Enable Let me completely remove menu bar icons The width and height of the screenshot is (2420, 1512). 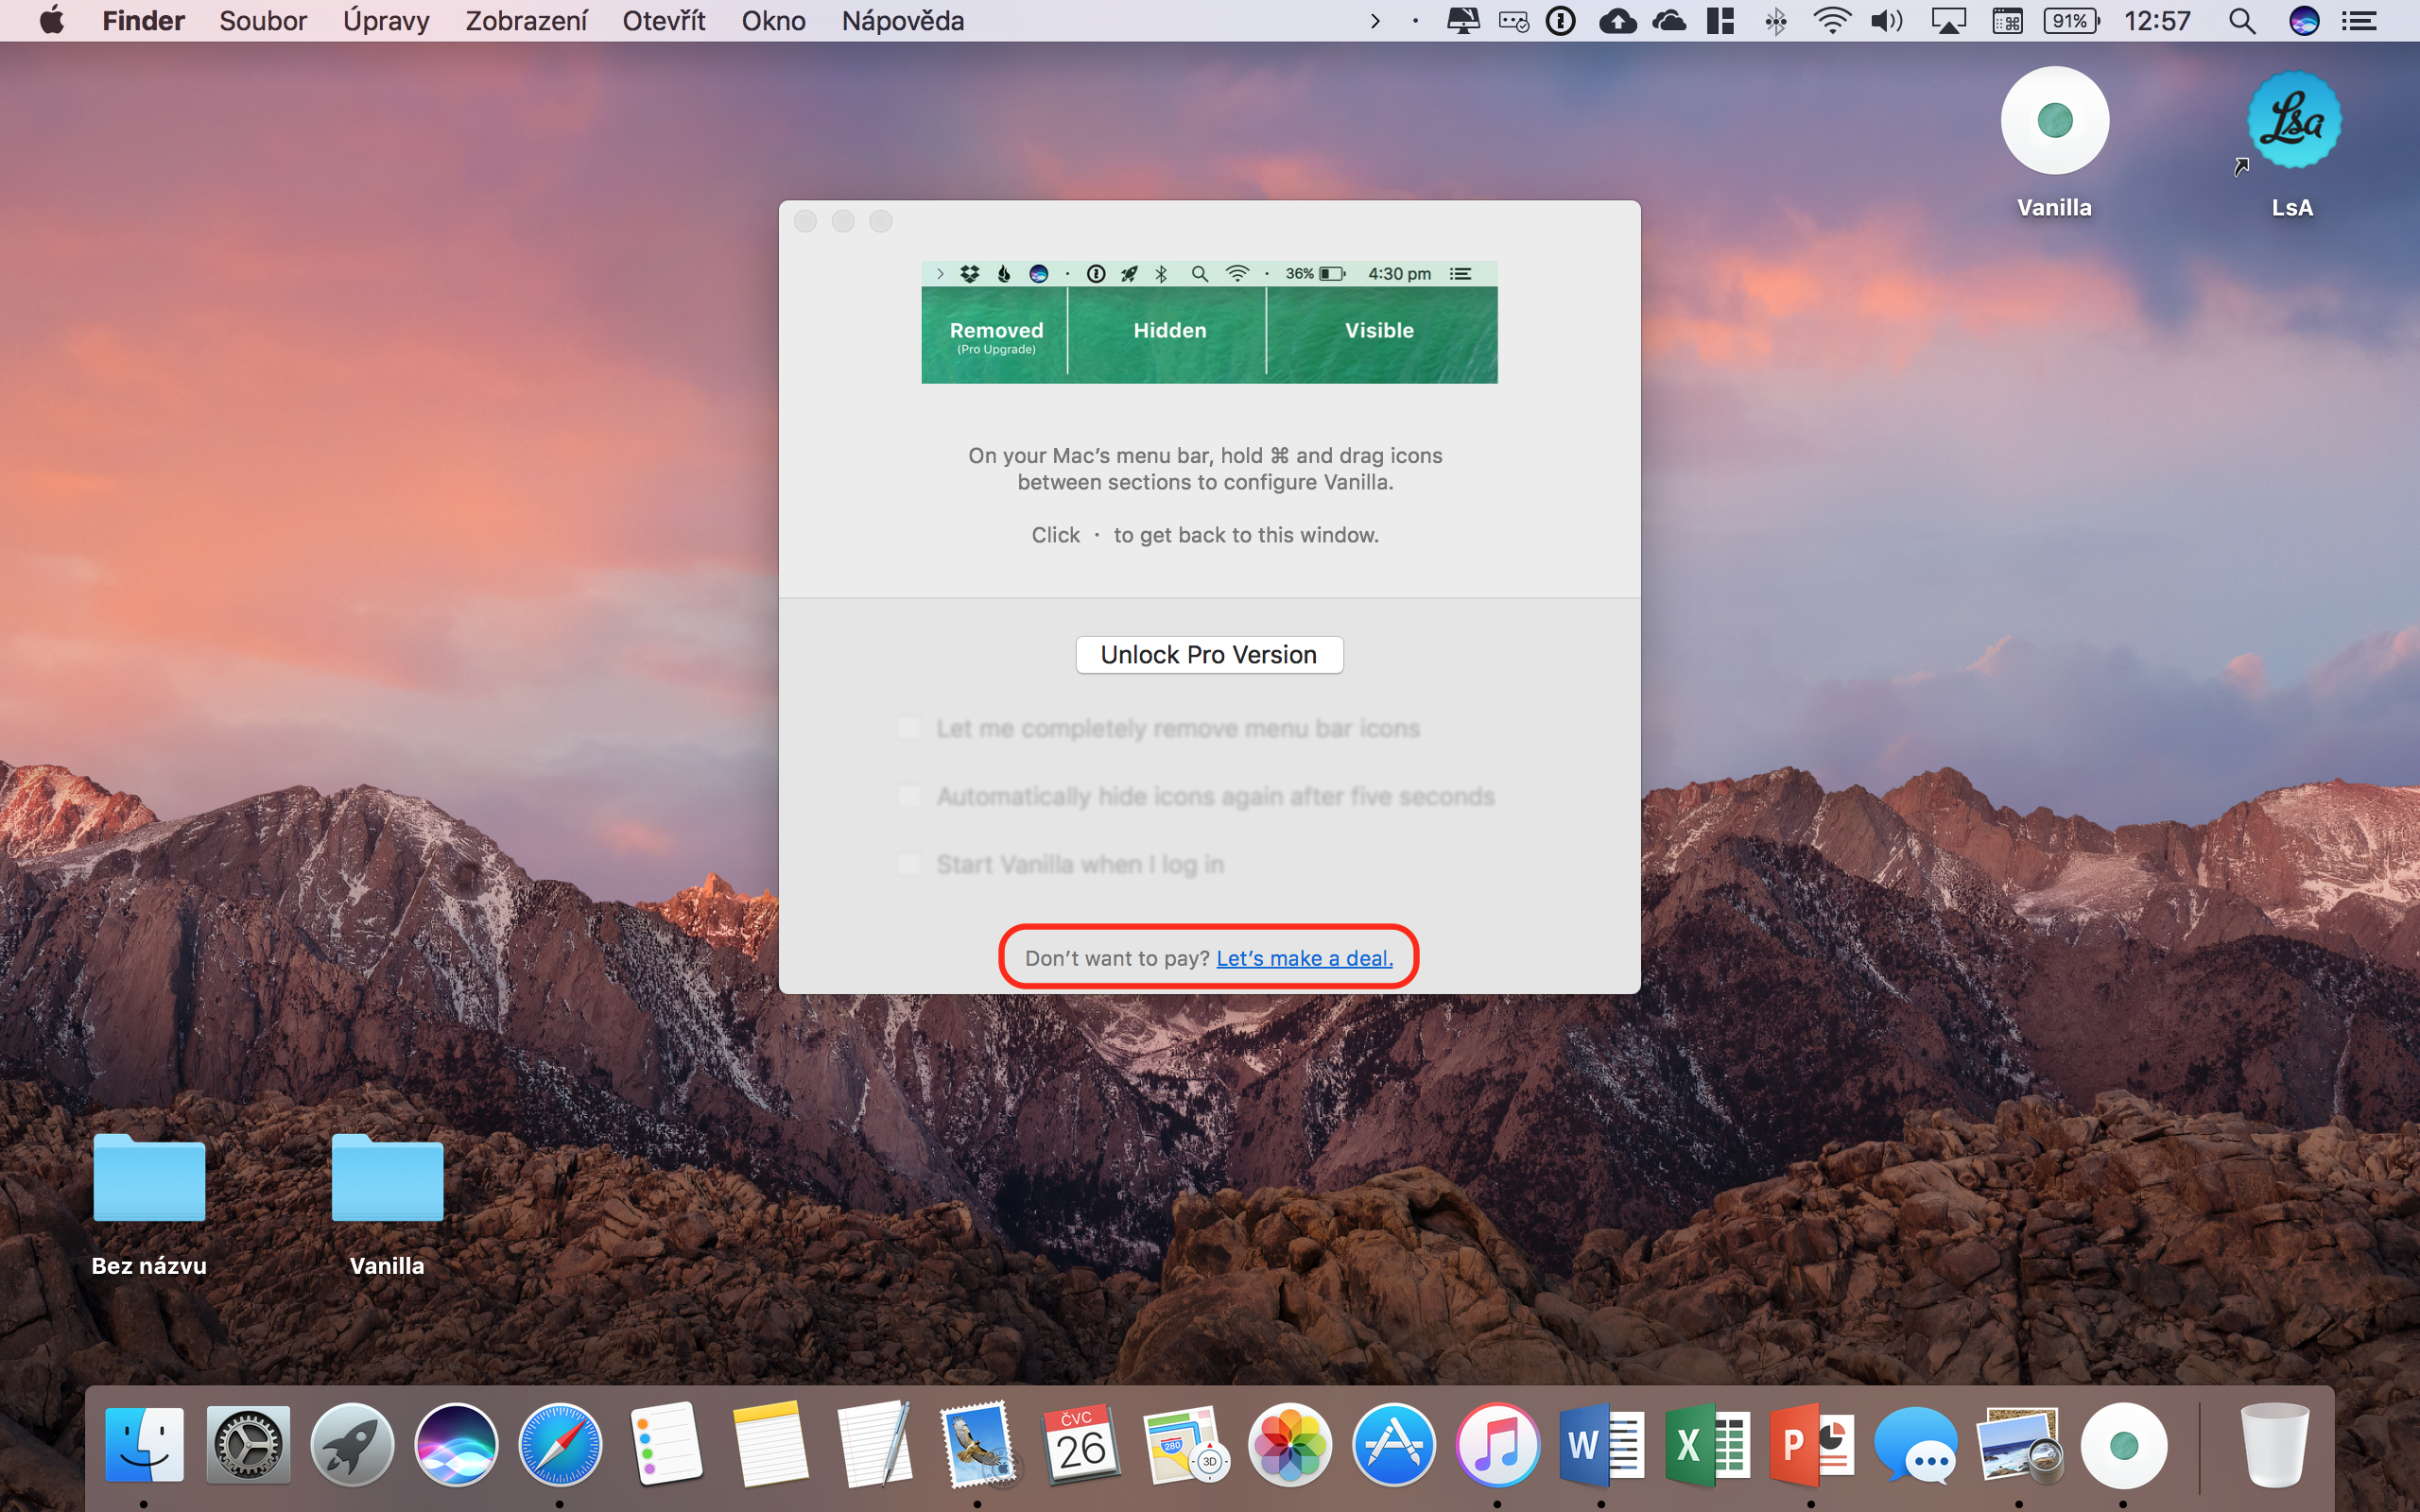909,728
